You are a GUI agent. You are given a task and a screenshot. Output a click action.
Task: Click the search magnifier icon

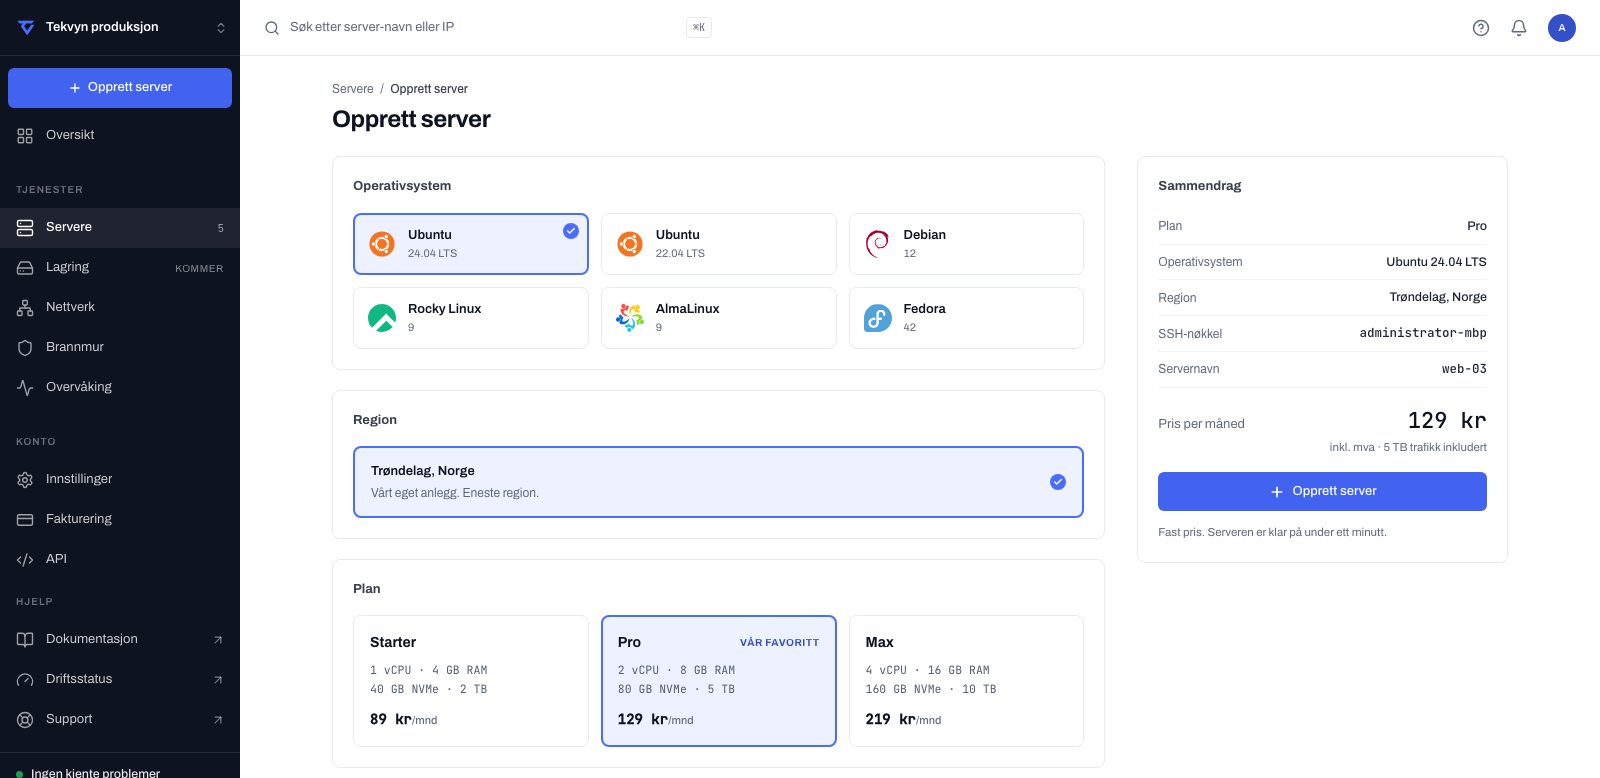pos(272,28)
